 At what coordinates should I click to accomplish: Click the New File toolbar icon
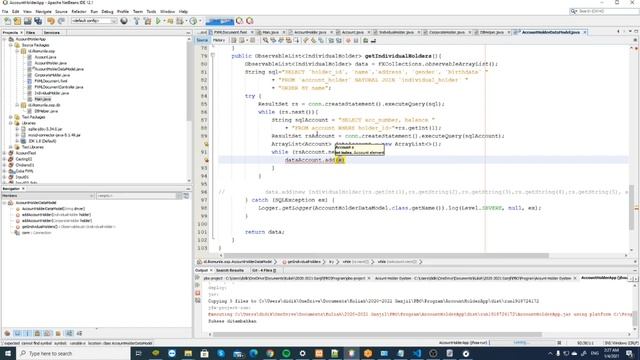pyautogui.click(x=7, y=21)
